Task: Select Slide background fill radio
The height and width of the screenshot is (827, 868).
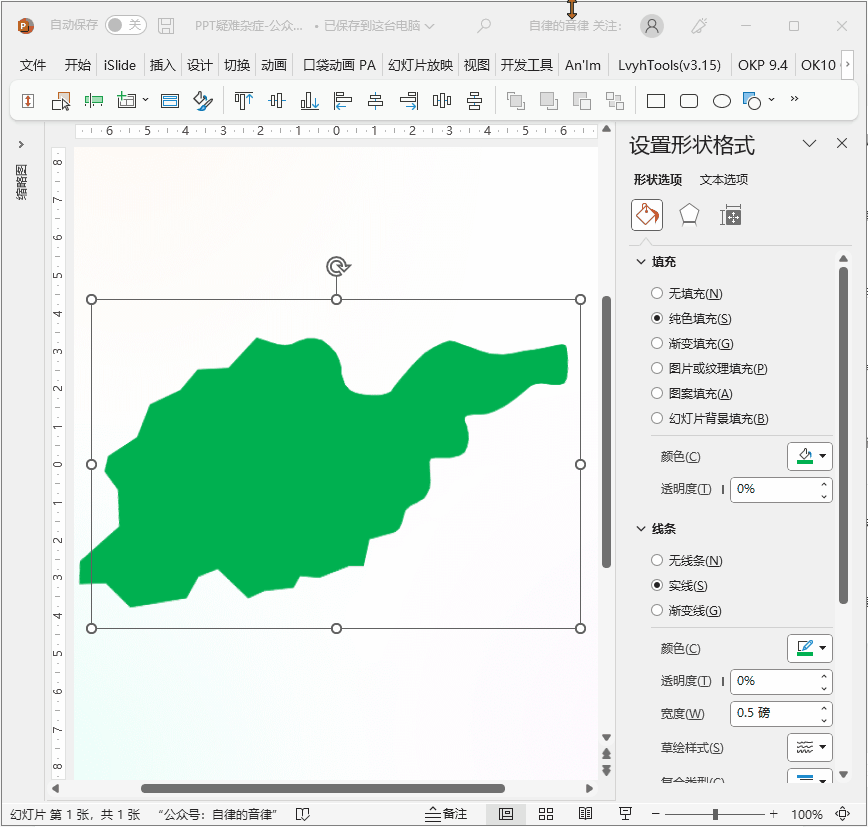Action: 657,418
